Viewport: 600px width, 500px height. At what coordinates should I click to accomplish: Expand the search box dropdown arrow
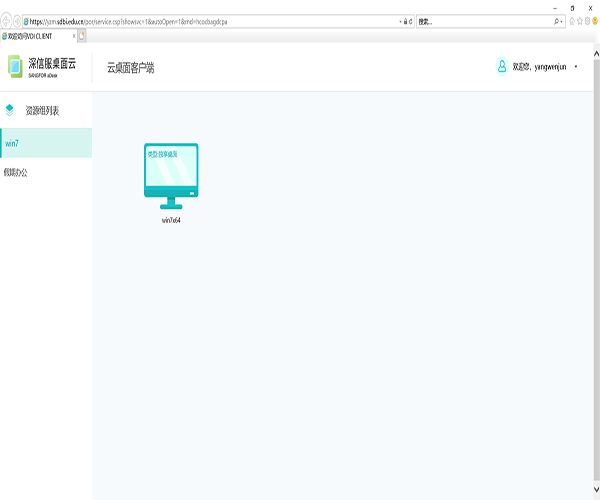pos(563,20)
